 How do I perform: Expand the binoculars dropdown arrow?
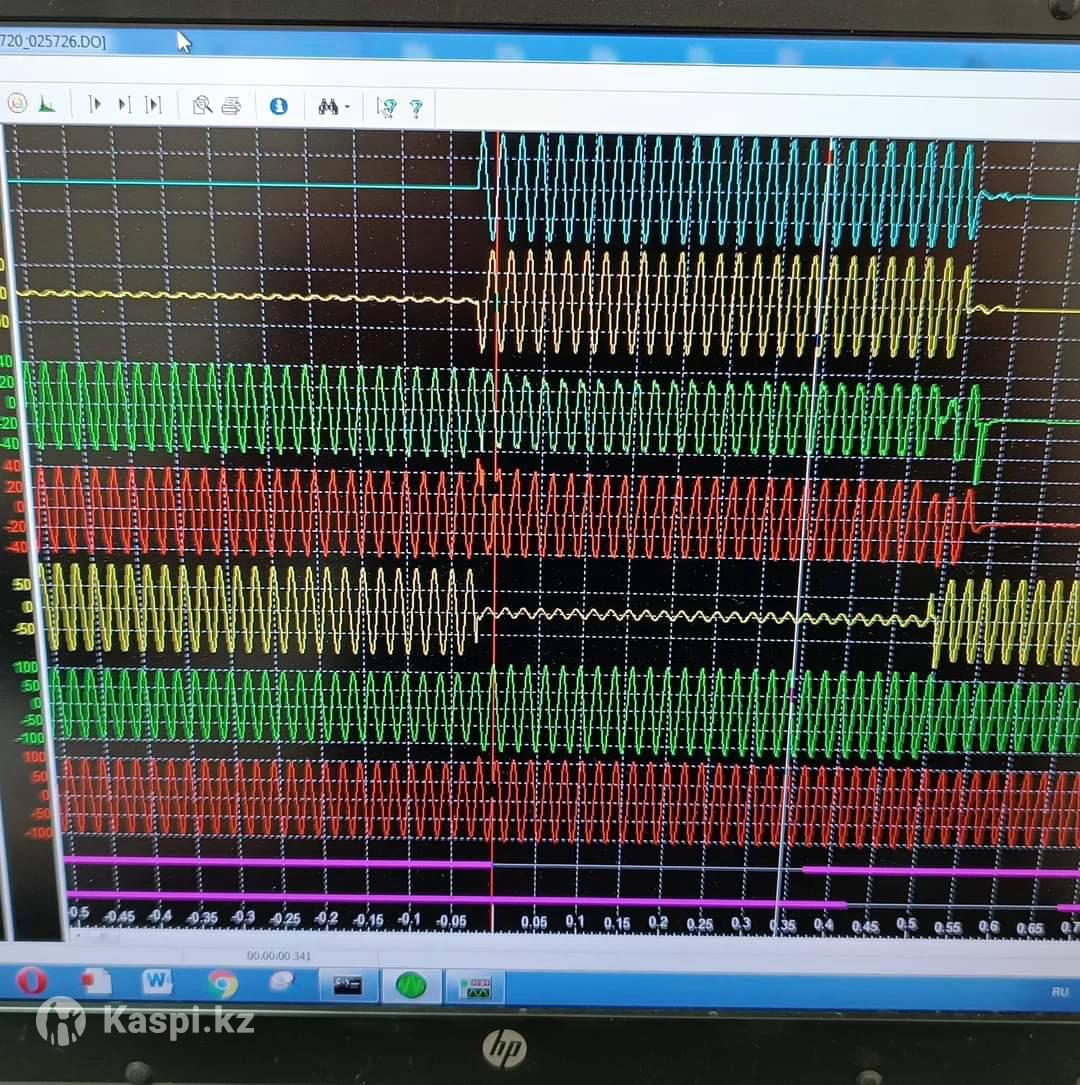tap(347, 107)
